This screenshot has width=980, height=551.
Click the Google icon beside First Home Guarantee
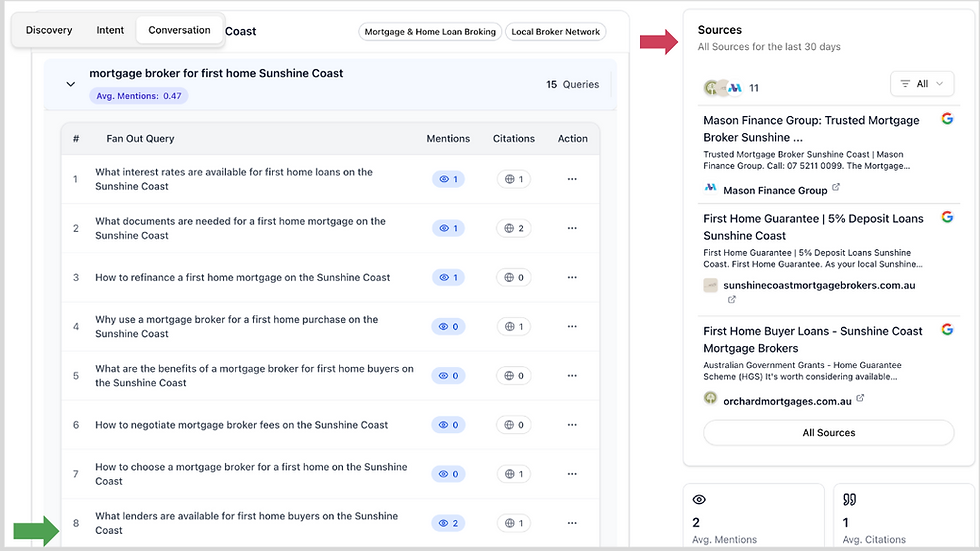tap(947, 217)
